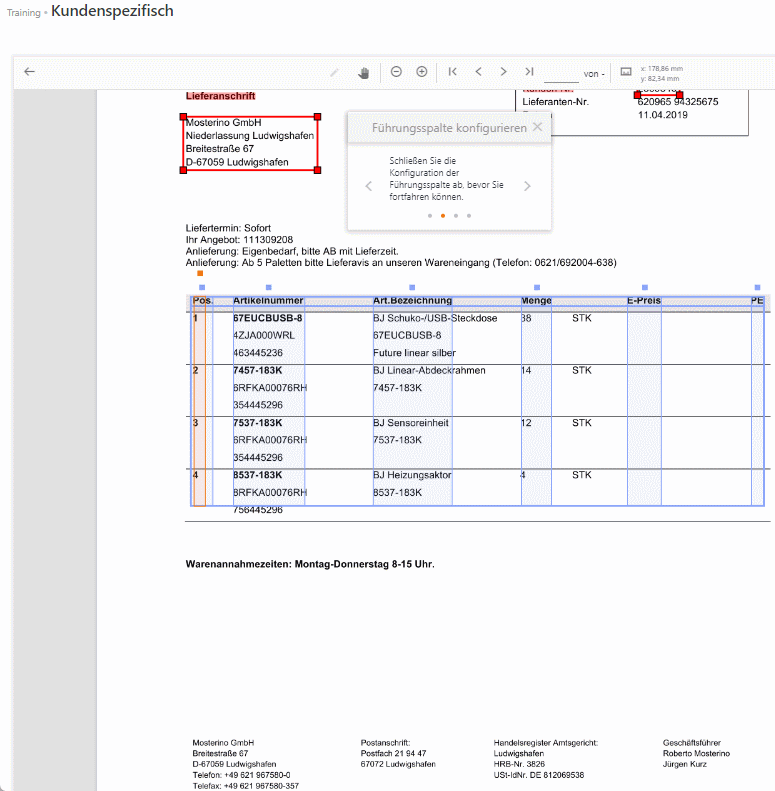Go to the previous page

point(478,72)
